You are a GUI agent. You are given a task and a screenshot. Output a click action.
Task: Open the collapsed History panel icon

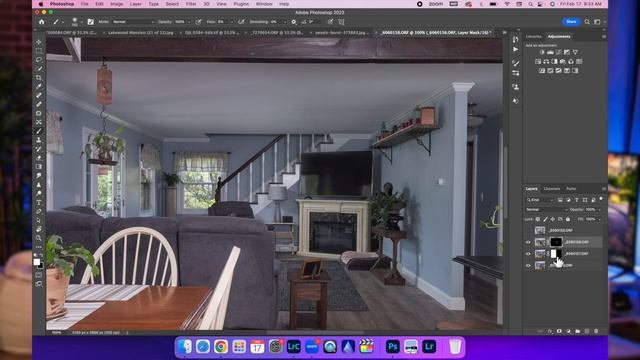(x=516, y=40)
